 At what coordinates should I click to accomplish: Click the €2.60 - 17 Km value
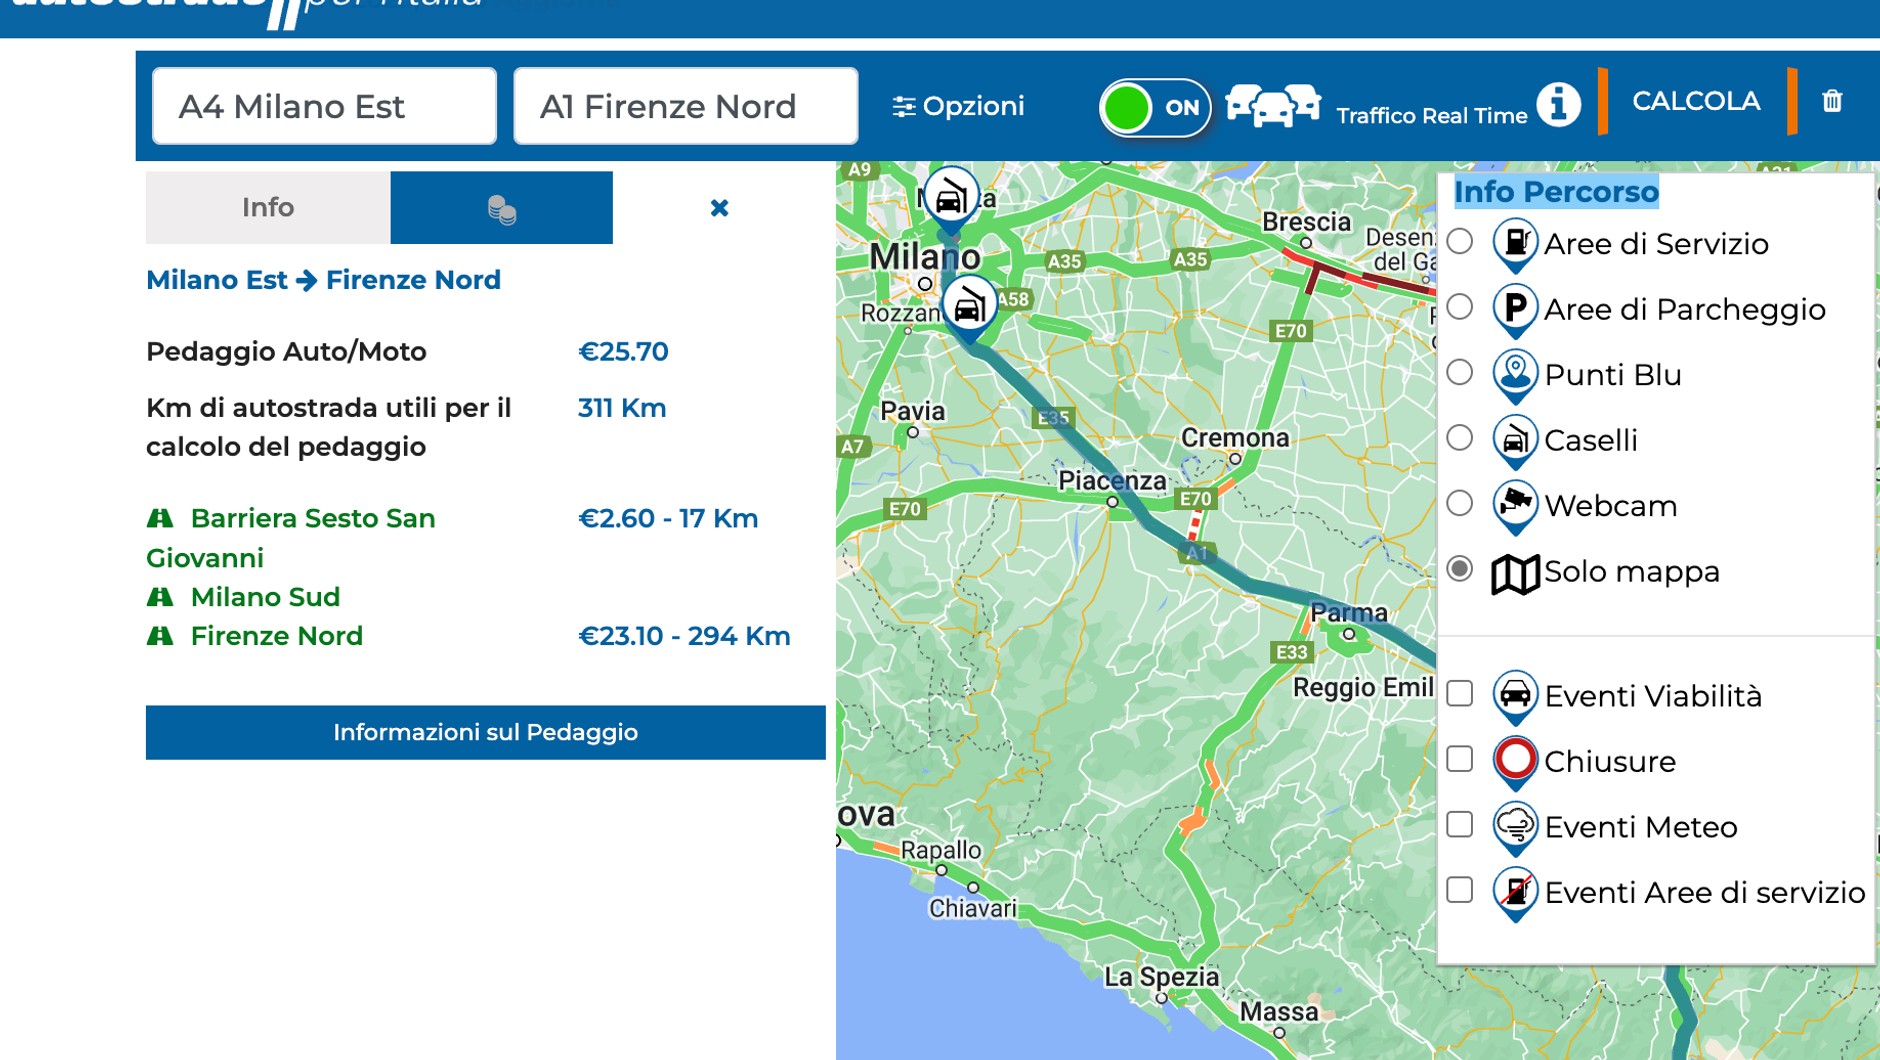(x=668, y=518)
